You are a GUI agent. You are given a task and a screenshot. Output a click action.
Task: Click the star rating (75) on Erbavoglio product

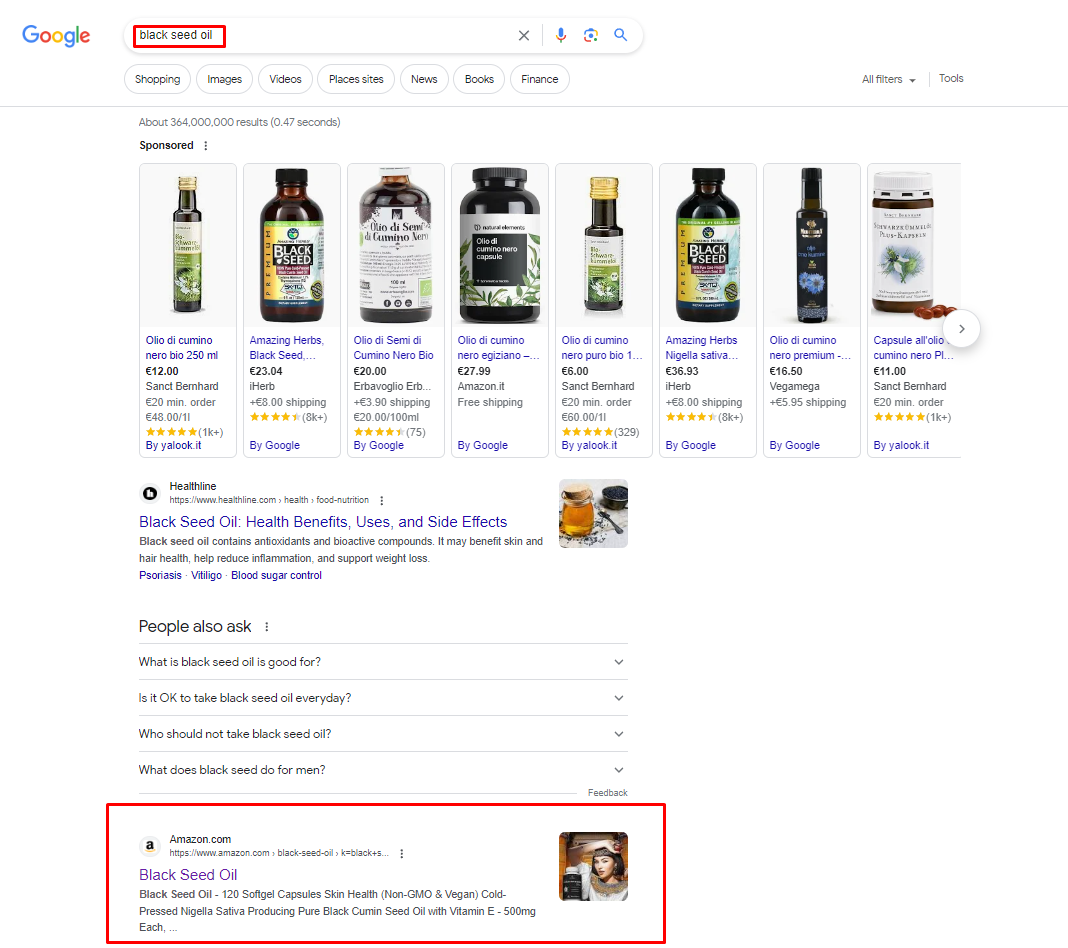[x=390, y=432]
